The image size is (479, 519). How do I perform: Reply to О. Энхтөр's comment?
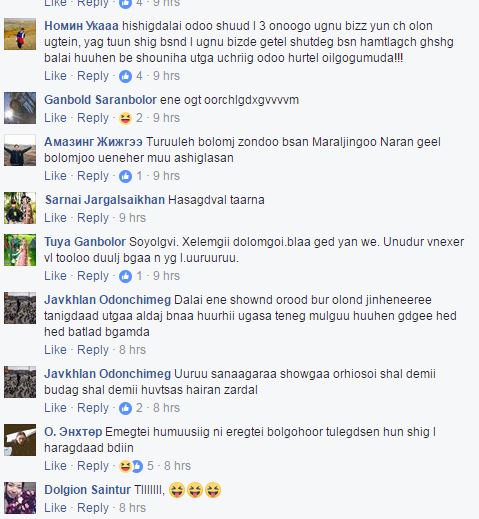point(93,466)
